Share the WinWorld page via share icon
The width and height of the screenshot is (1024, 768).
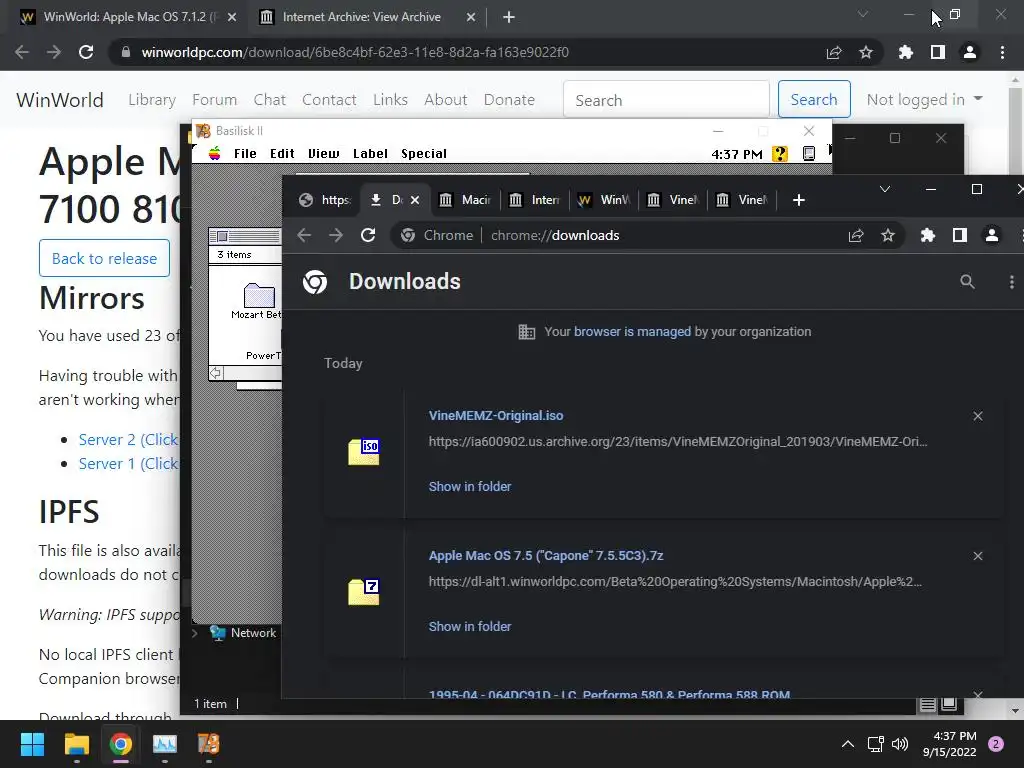[x=834, y=52]
